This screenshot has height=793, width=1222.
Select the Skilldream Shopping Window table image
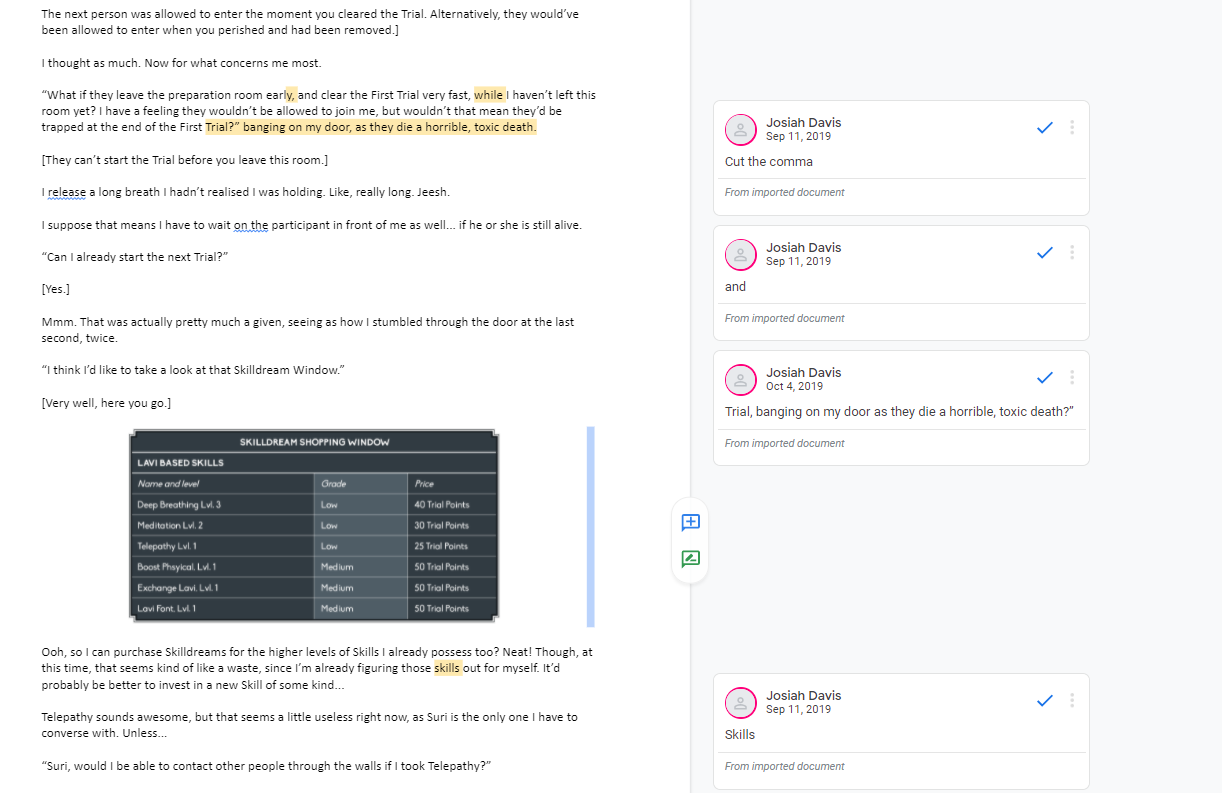pos(314,526)
